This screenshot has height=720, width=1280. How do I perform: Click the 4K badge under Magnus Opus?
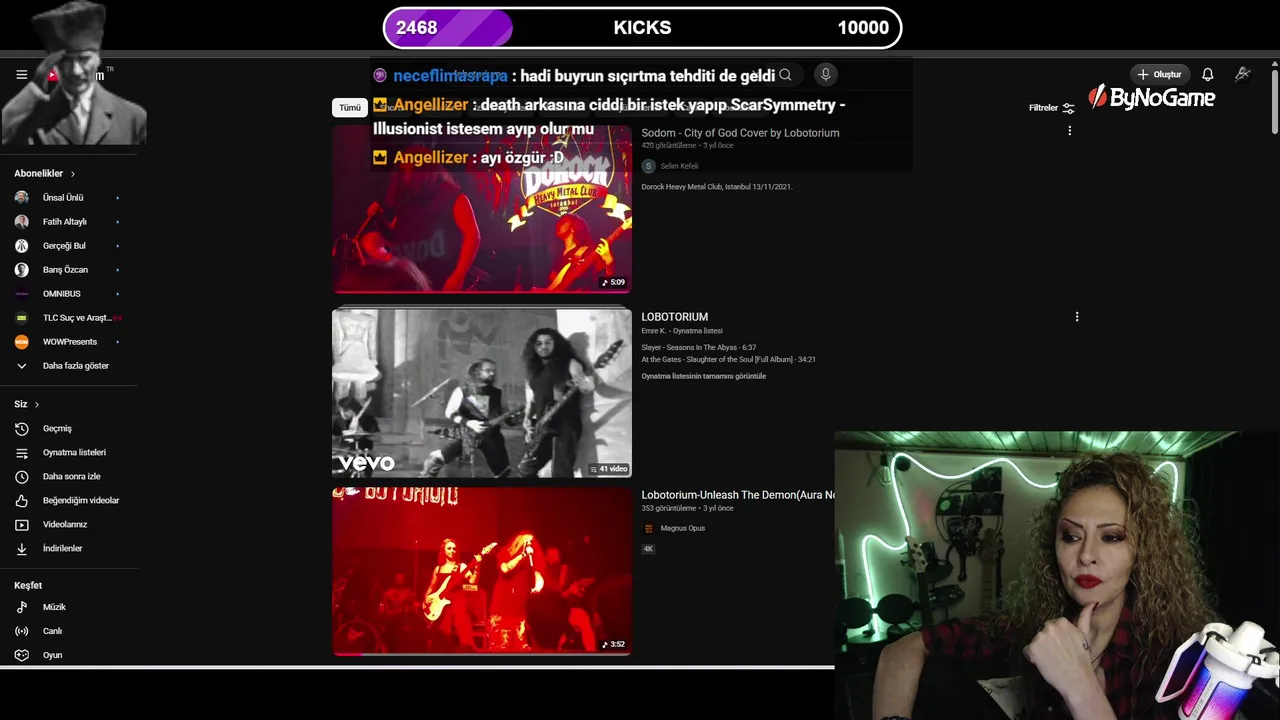(x=648, y=549)
